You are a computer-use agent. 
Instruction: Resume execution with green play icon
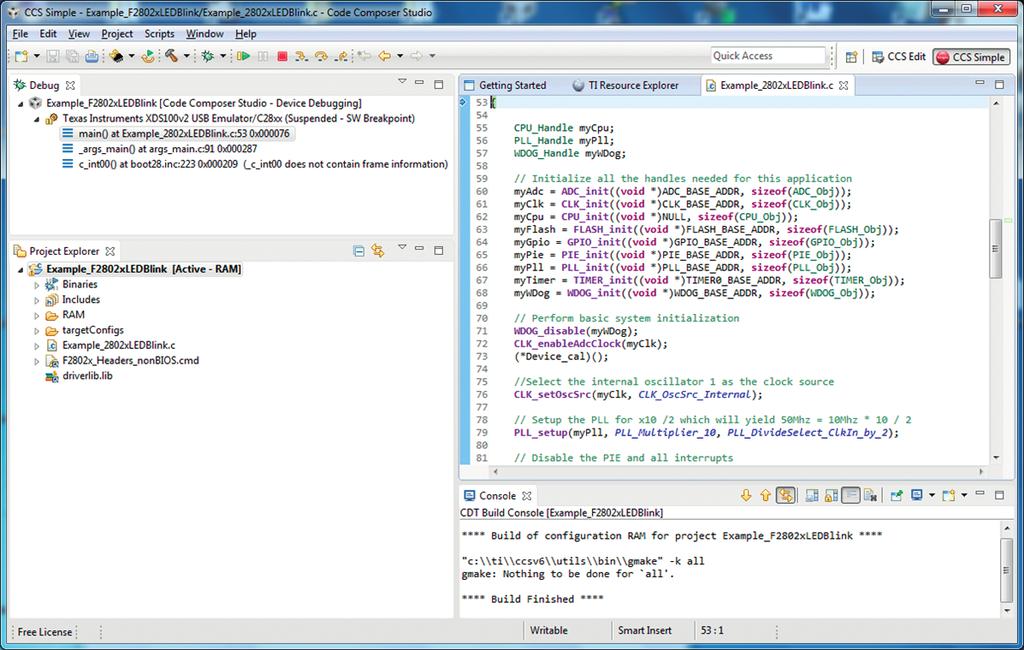[244, 57]
